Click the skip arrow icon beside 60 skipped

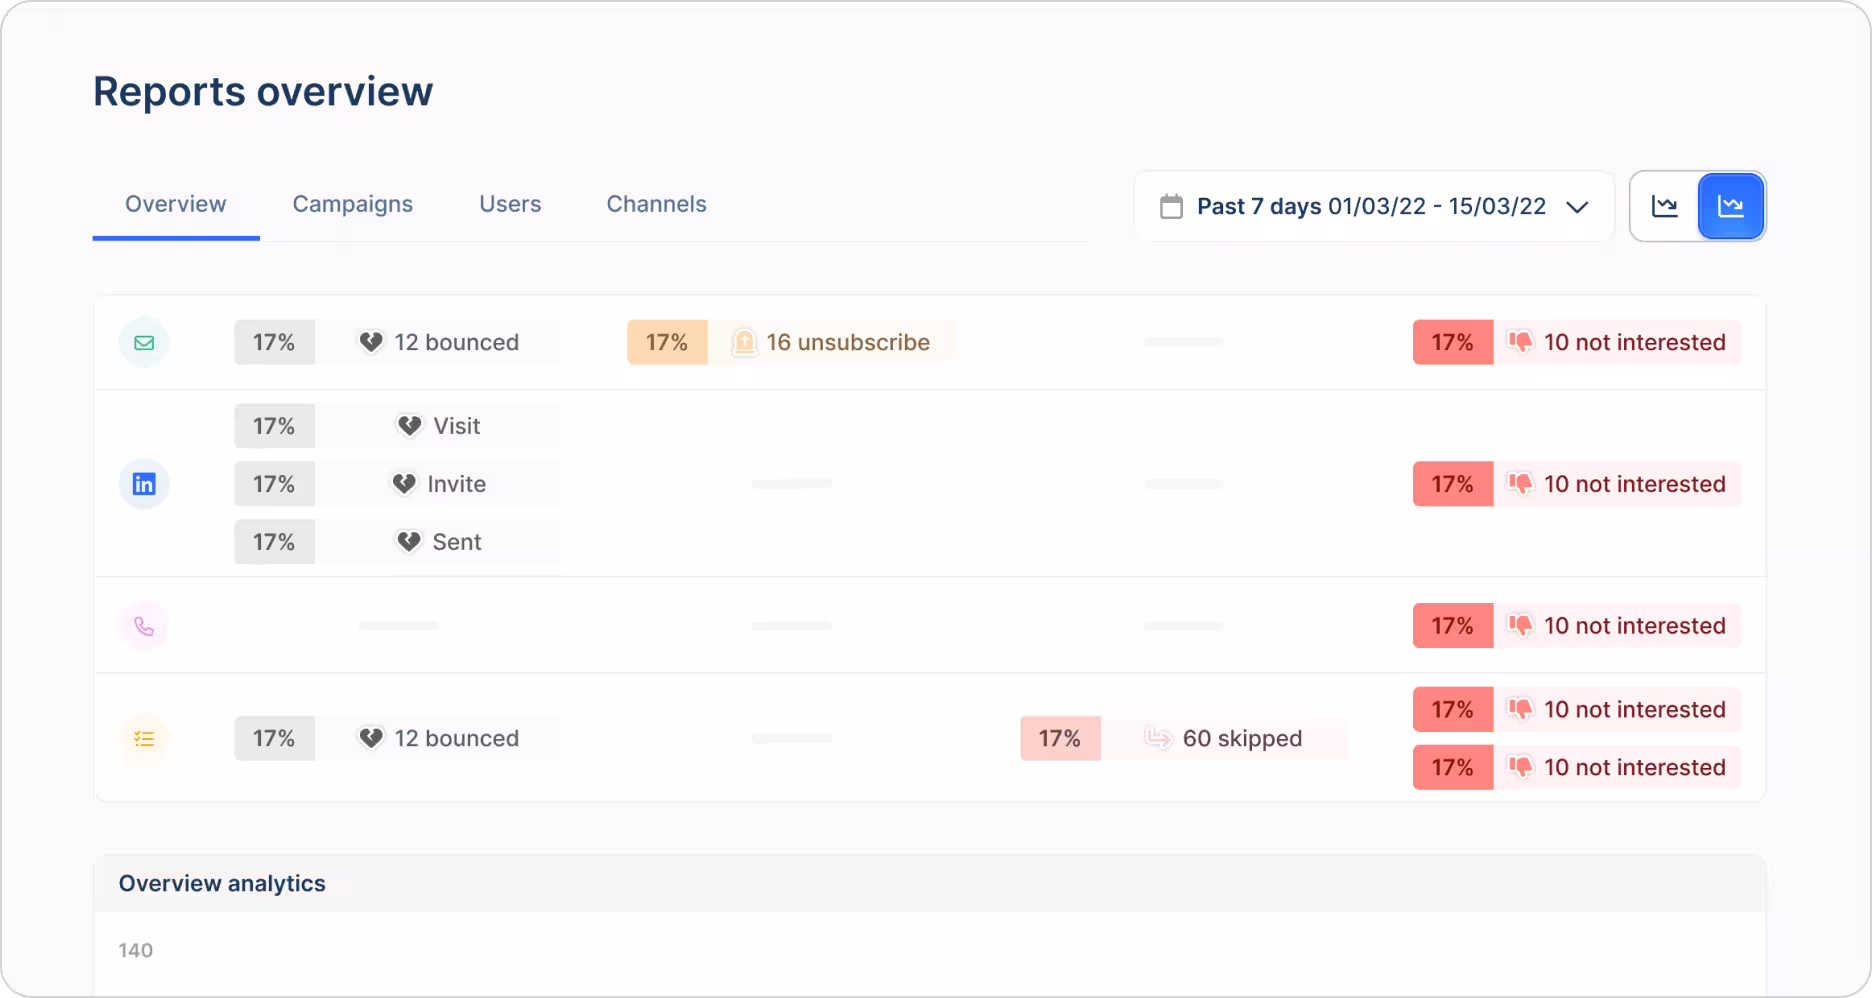click(1158, 739)
